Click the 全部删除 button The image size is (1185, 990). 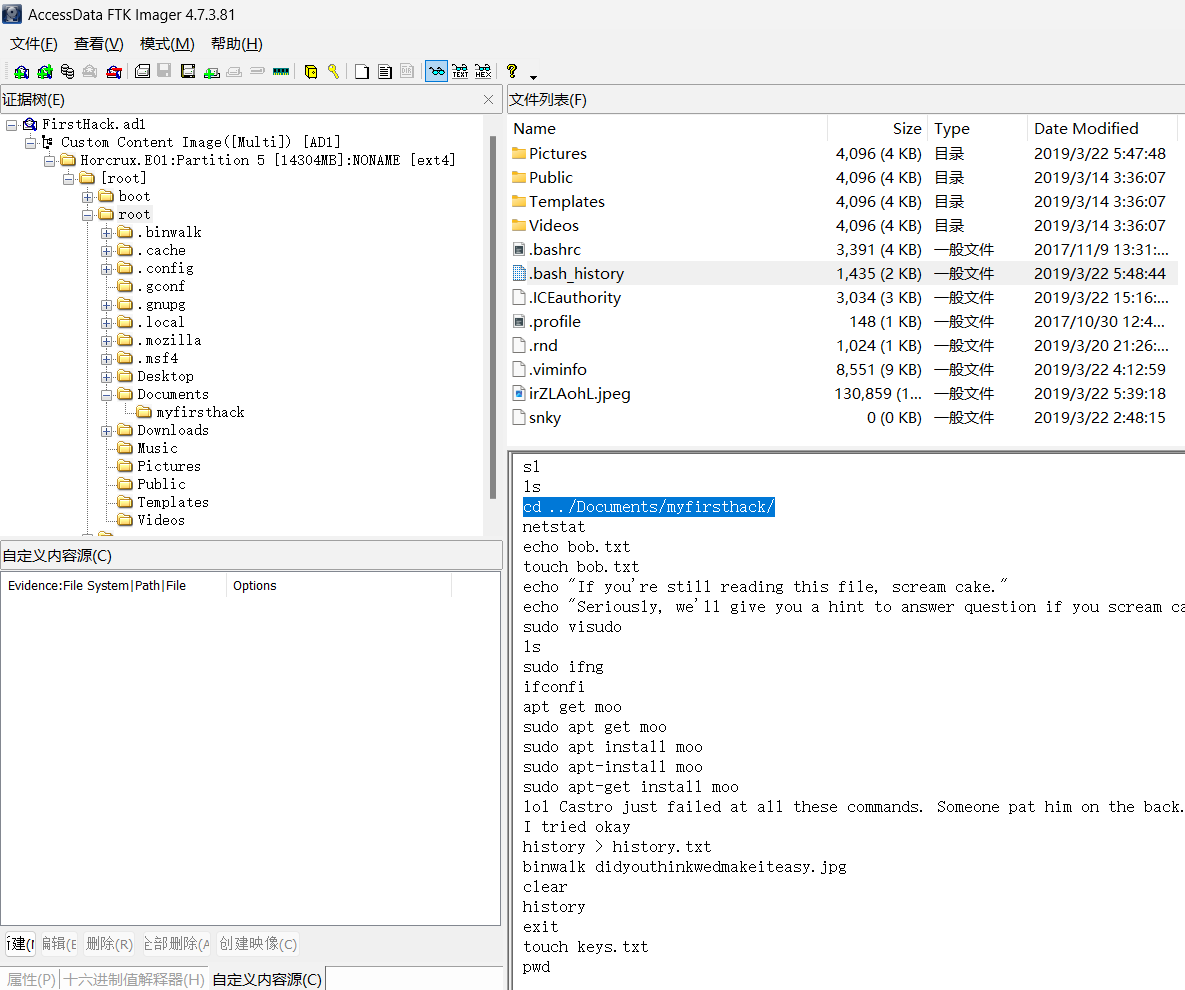[176, 944]
